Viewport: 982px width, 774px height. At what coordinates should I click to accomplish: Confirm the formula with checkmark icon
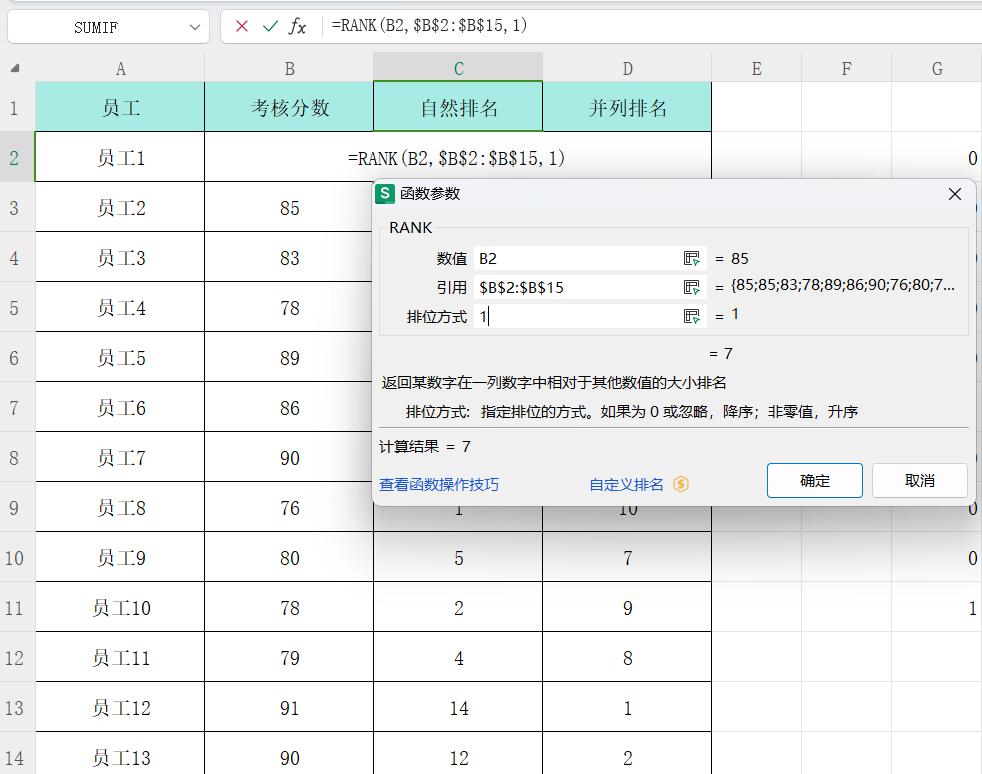pyautogui.click(x=270, y=26)
